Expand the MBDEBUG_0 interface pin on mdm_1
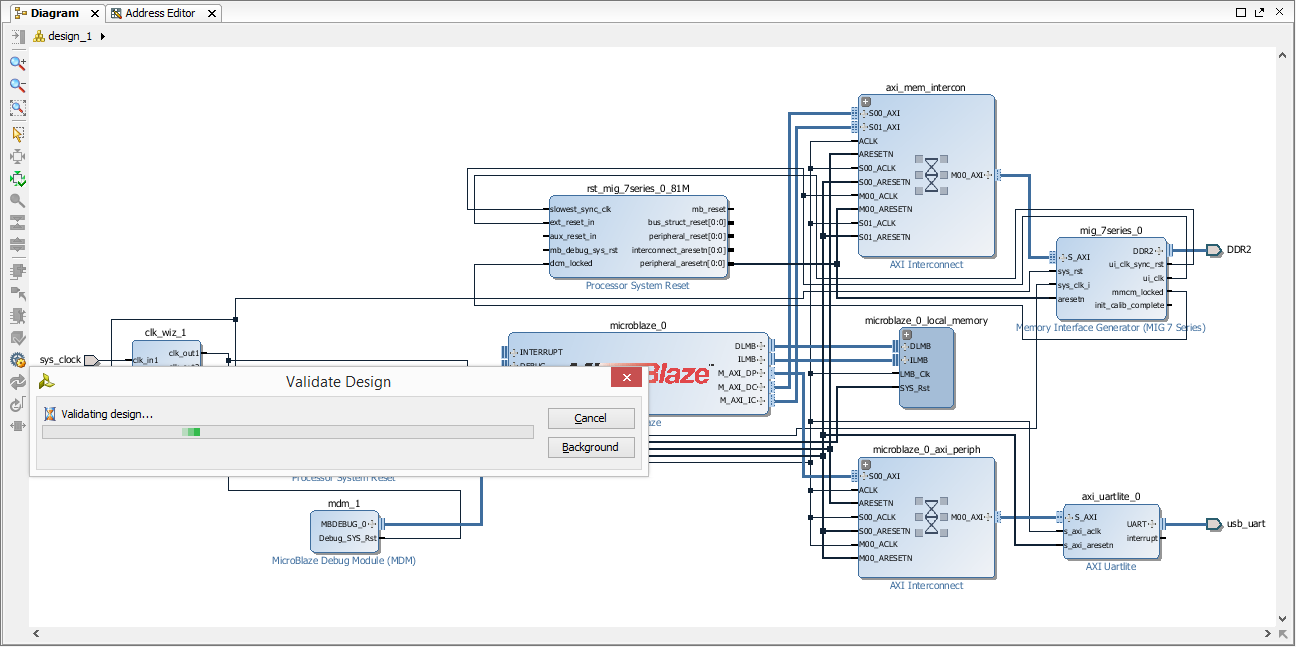The height and width of the screenshot is (647, 1296). (372, 524)
